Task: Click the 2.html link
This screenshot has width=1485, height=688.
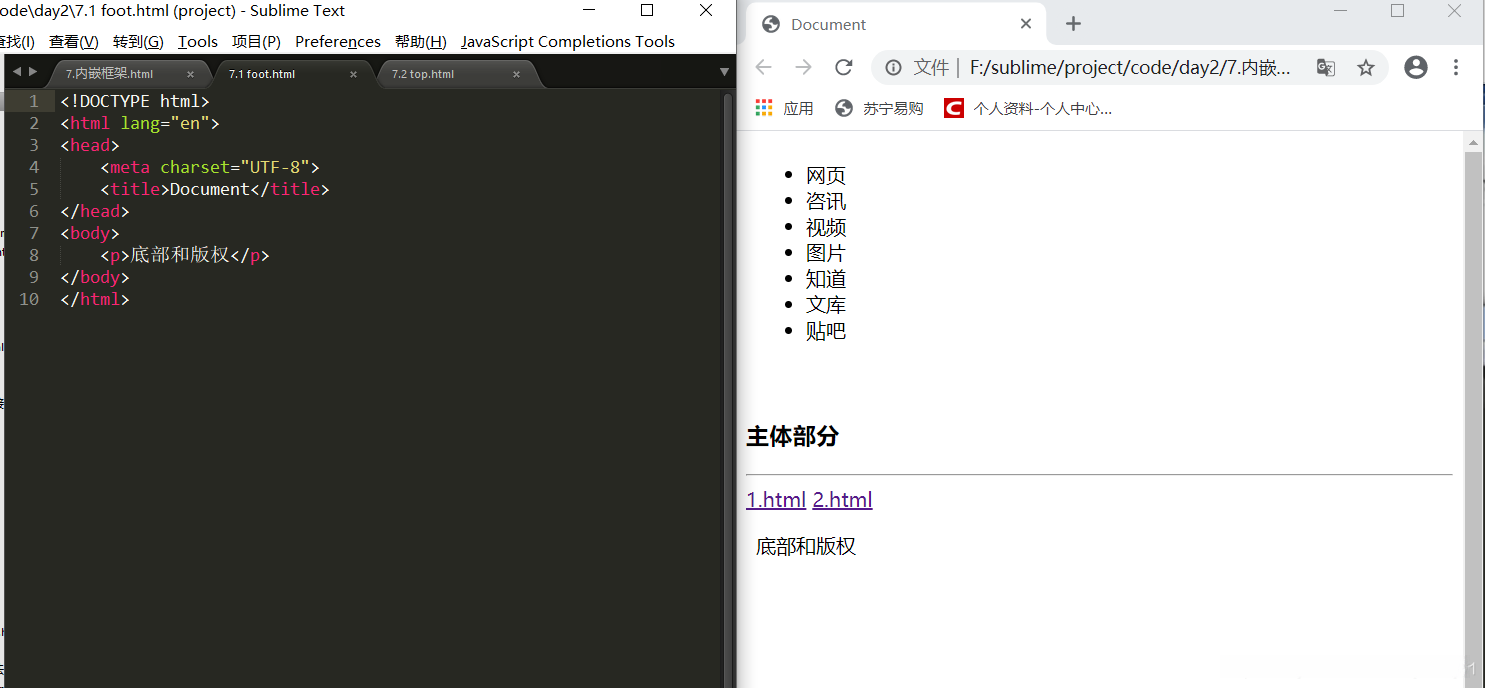Action: 842,499
